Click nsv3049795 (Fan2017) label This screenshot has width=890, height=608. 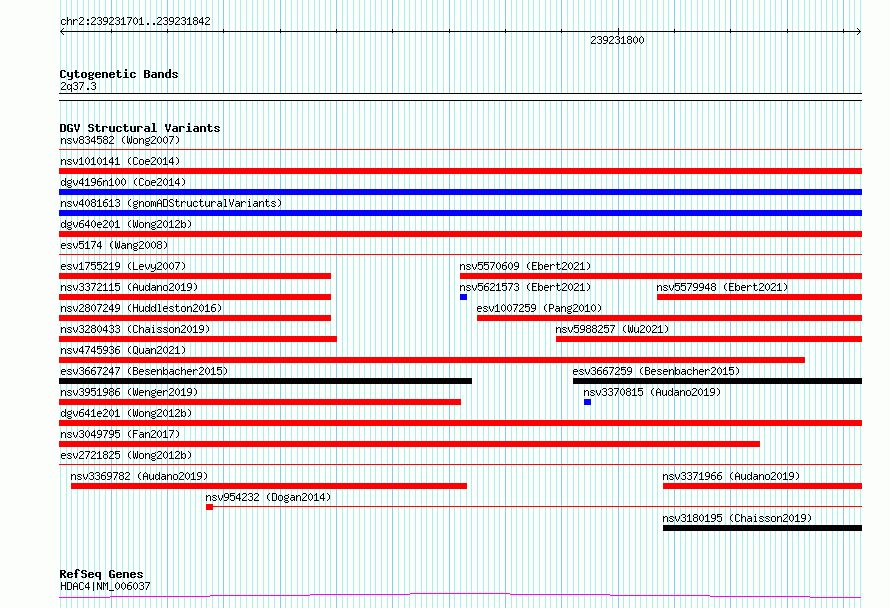pyautogui.click(x=120, y=434)
